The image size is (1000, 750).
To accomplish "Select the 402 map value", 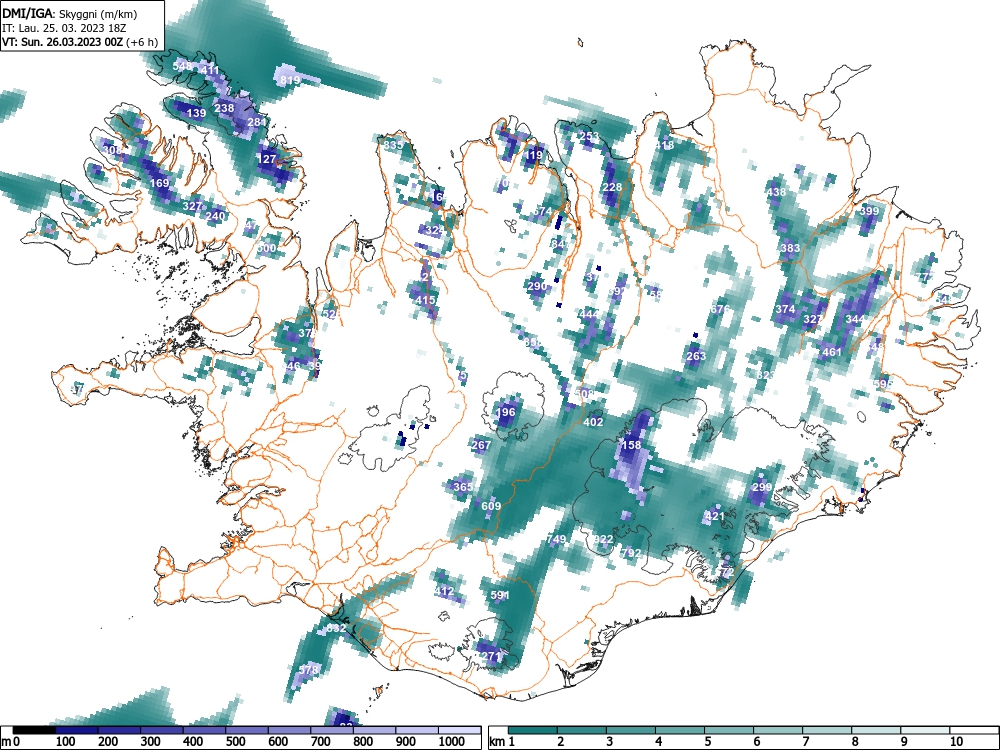I will point(593,422).
